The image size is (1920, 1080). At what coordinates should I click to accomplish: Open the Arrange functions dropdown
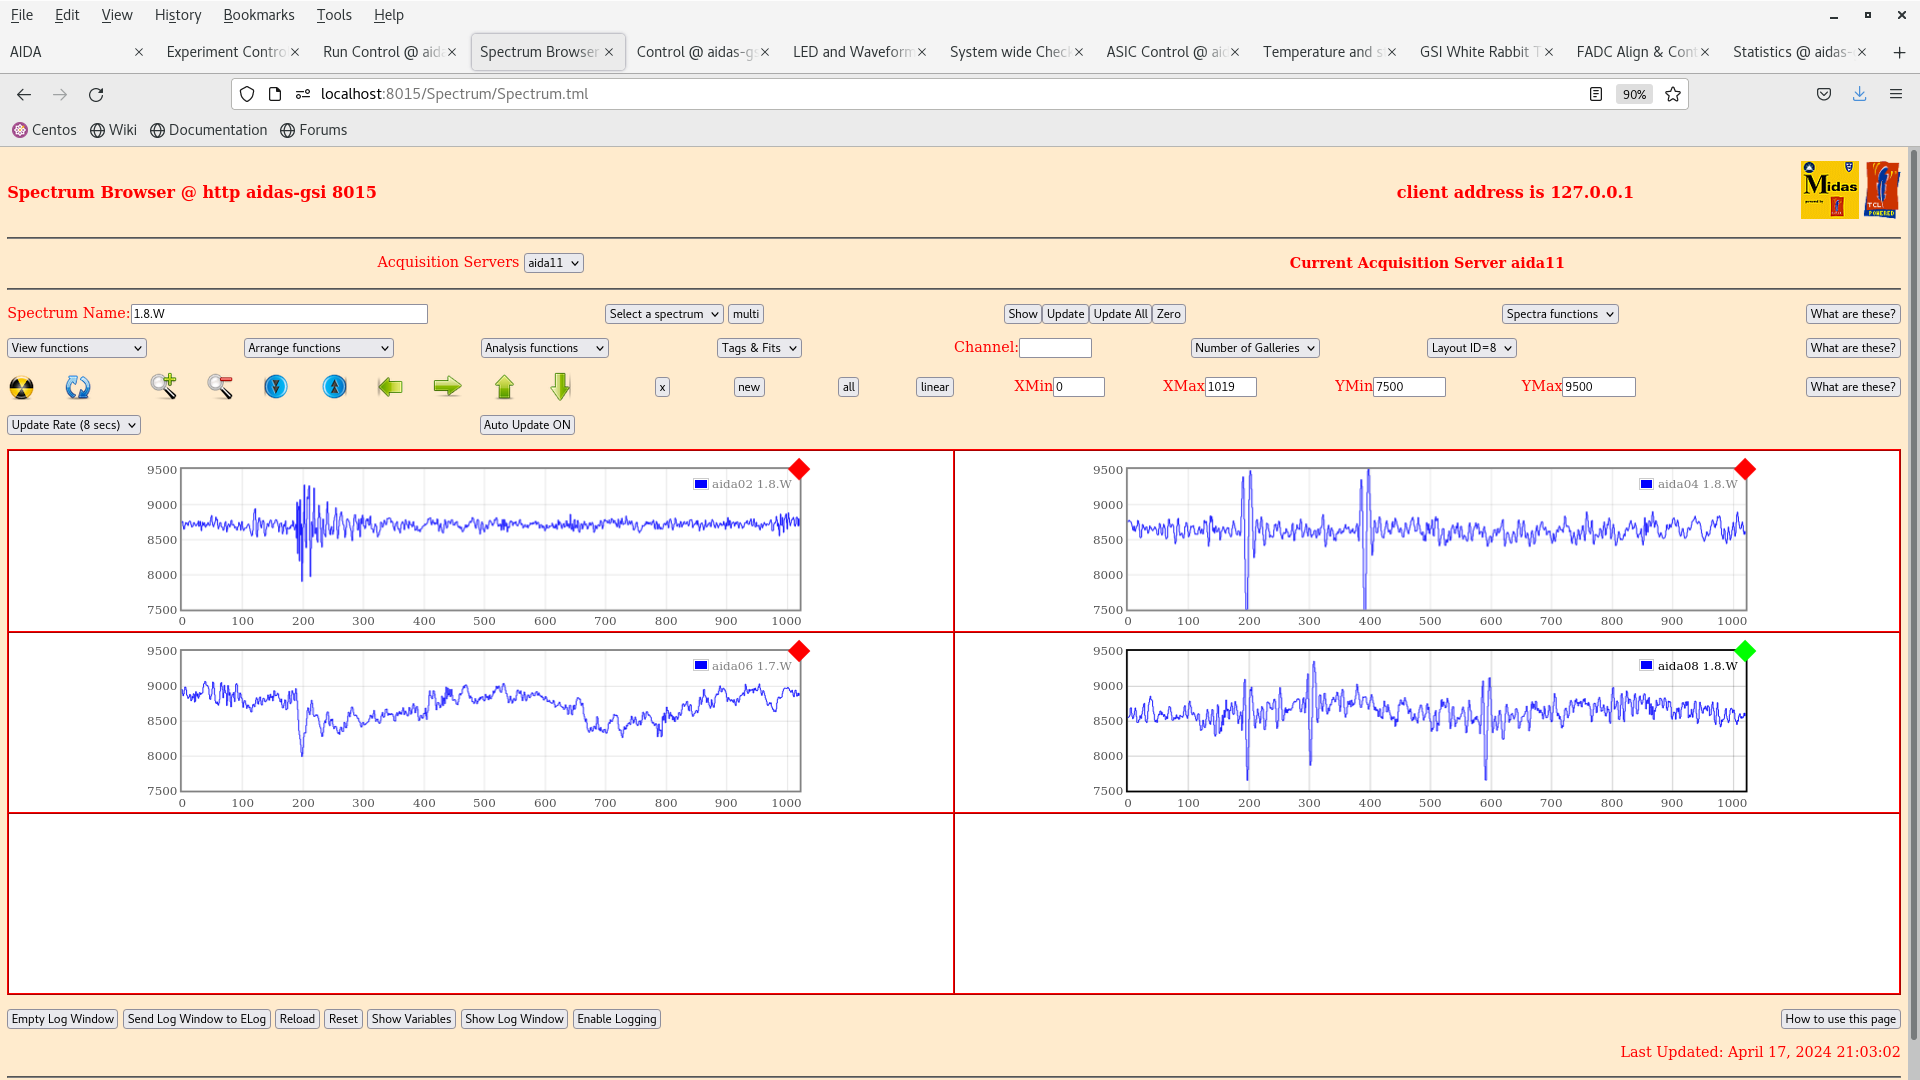318,348
